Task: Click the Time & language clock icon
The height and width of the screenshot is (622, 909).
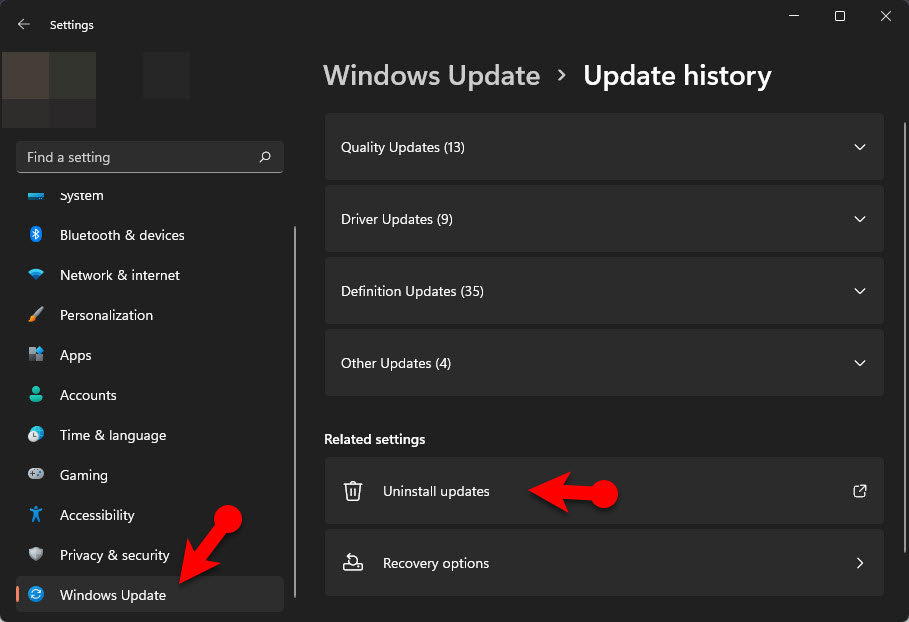Action: [x=36, y=434]
